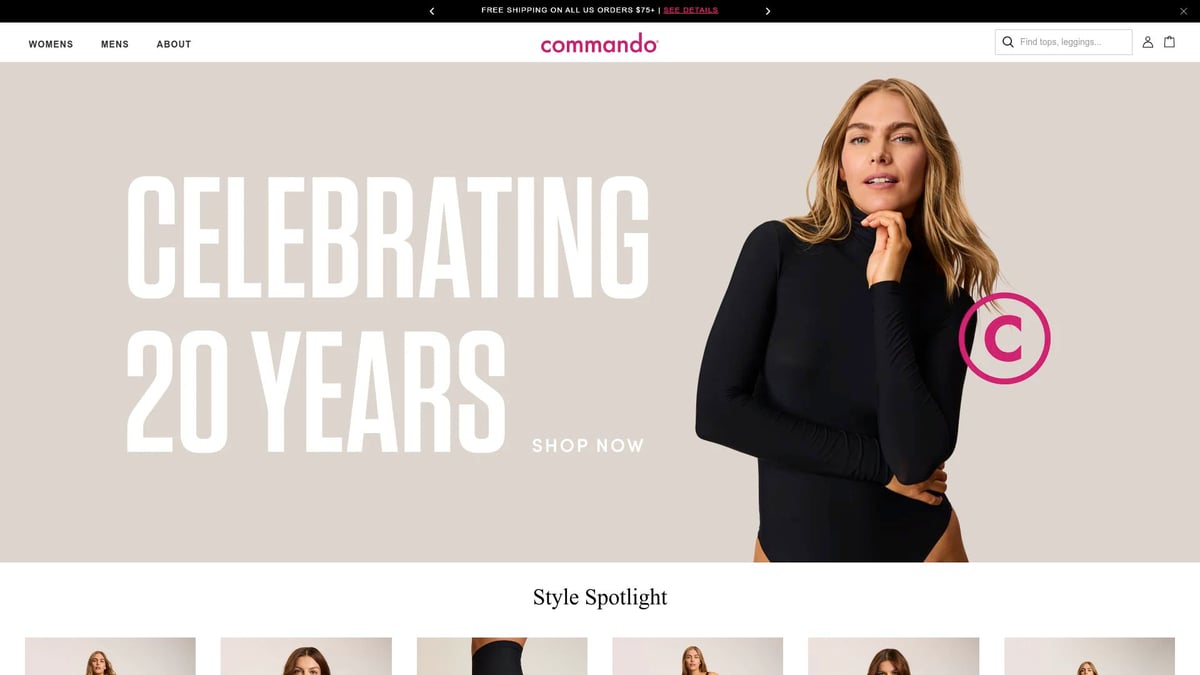Open the shopping bag icon

tap(1169, 42)
